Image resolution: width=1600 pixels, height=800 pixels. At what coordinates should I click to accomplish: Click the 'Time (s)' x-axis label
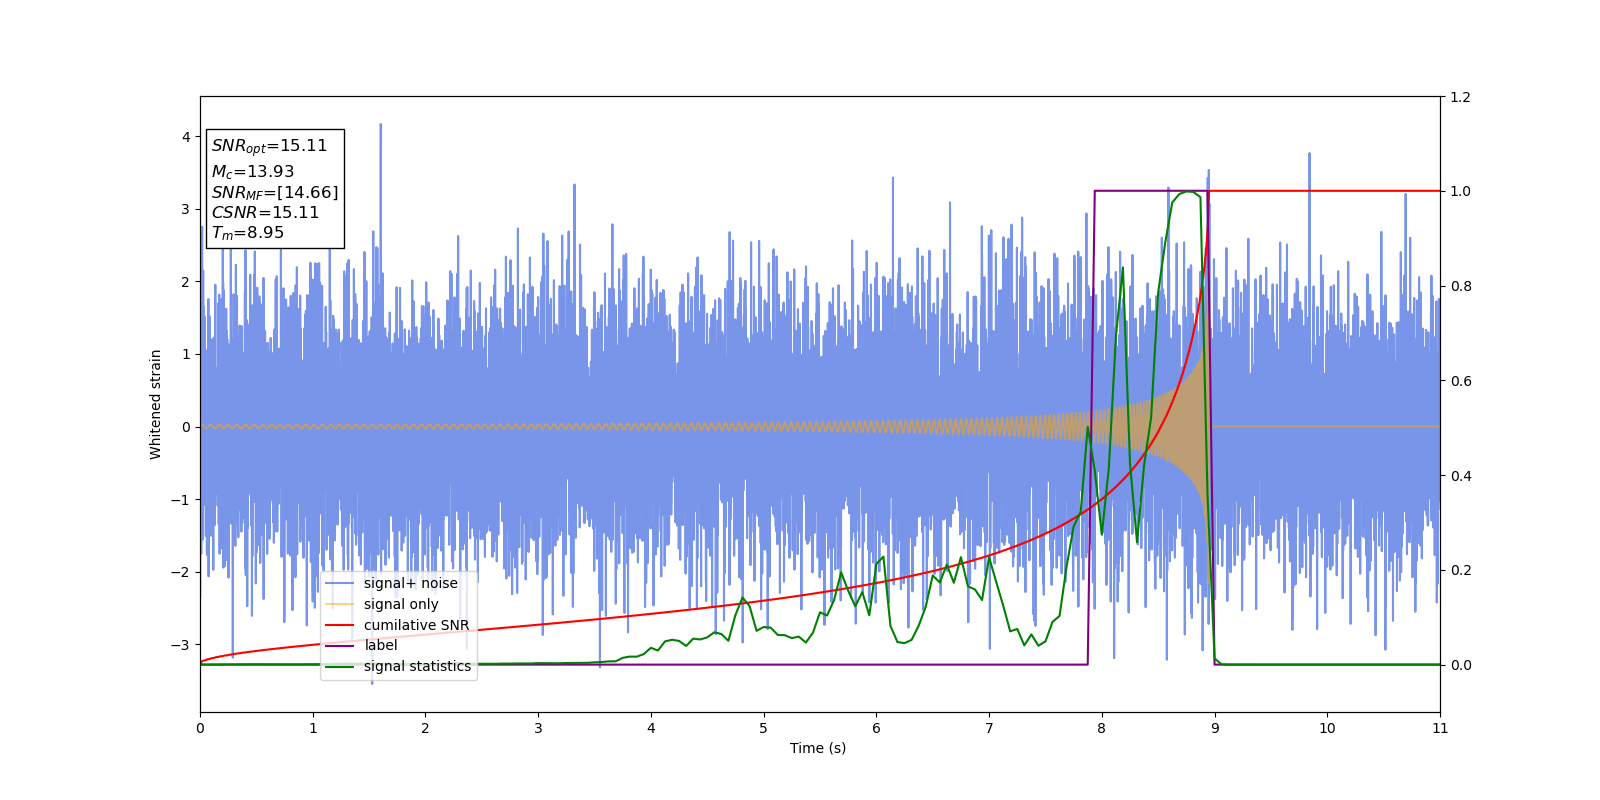coord(818,748)
